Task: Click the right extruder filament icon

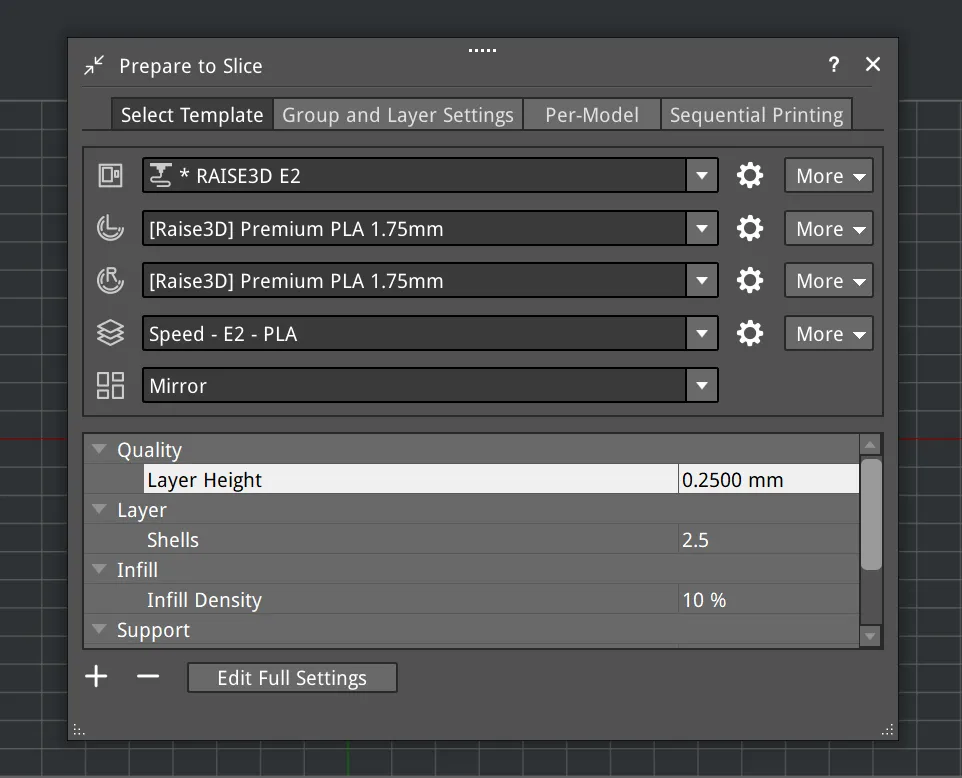Action: click(110, 280)
